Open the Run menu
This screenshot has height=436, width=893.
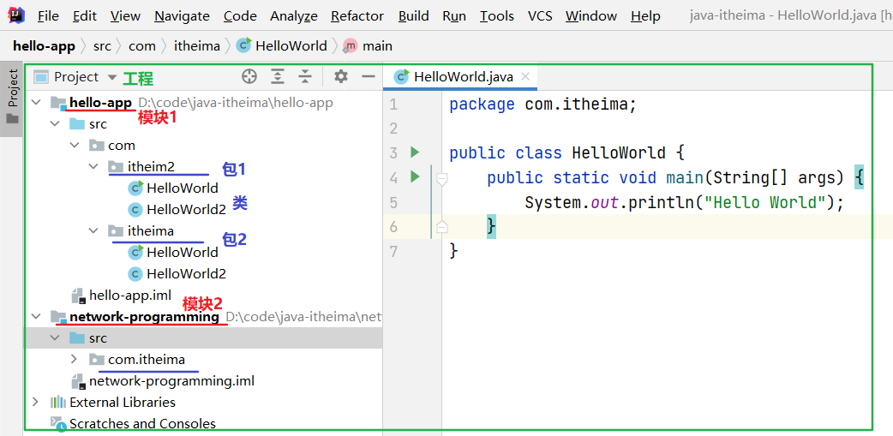click(454, 16)
